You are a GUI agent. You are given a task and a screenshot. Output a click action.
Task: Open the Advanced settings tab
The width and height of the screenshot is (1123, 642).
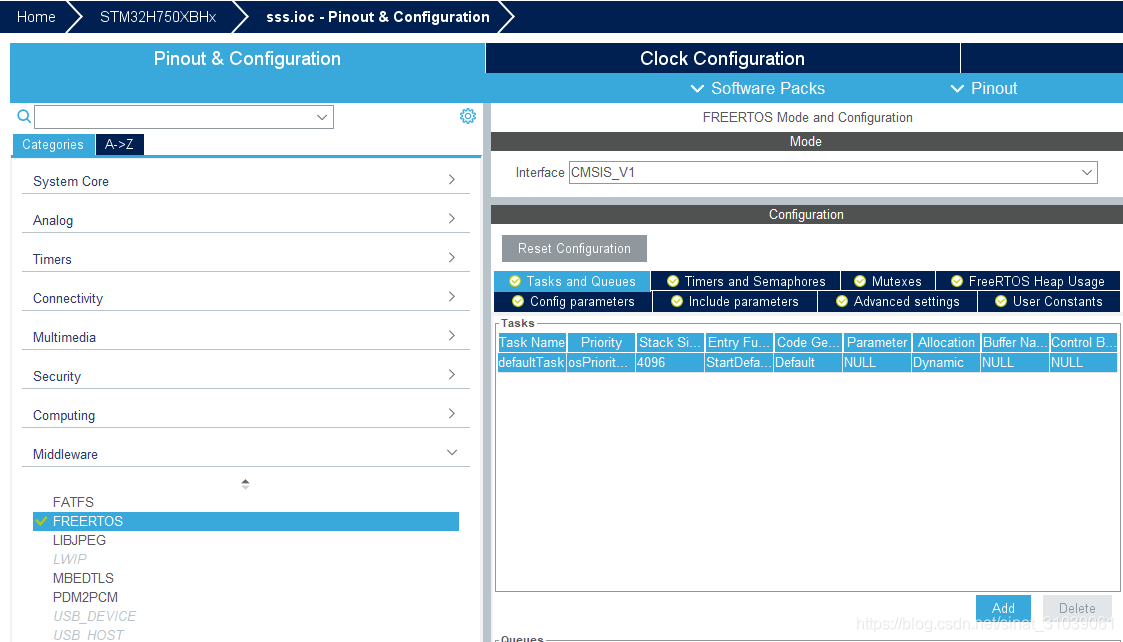pos(897,302)
